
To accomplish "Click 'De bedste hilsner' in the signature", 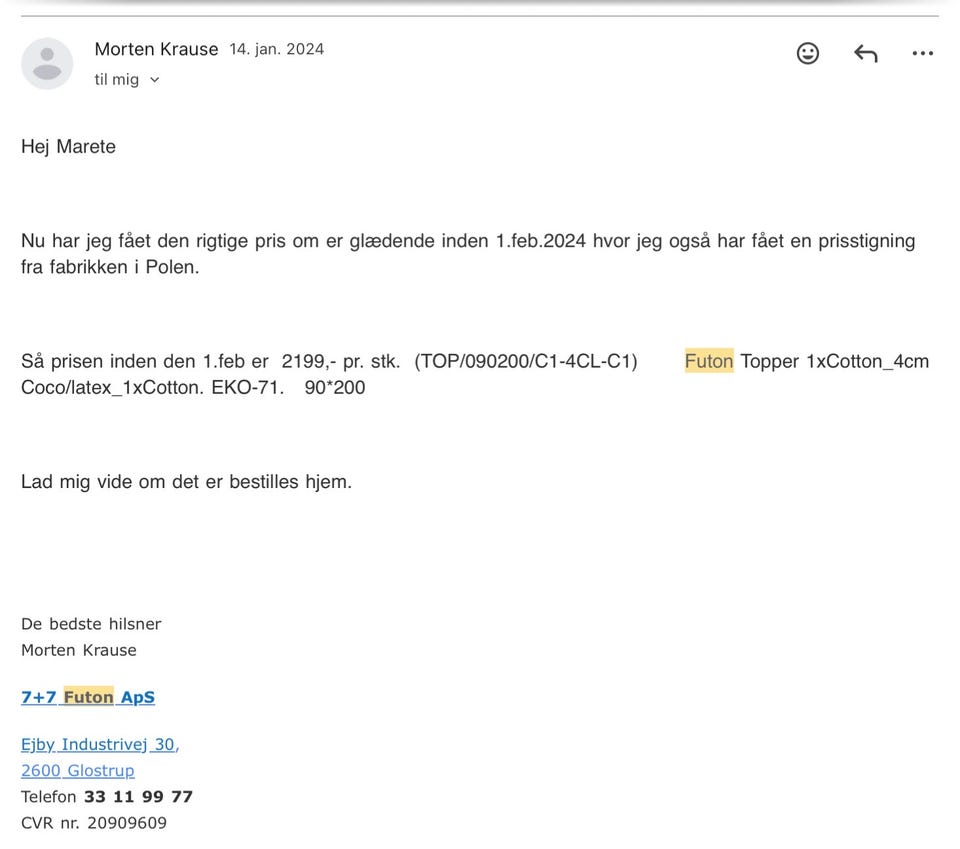I will (x=91, y=624).
